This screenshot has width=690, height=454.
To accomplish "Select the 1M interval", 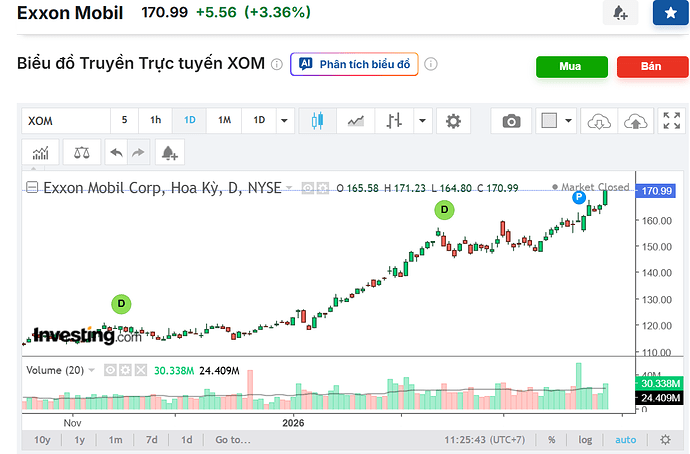I will [224, 120].
